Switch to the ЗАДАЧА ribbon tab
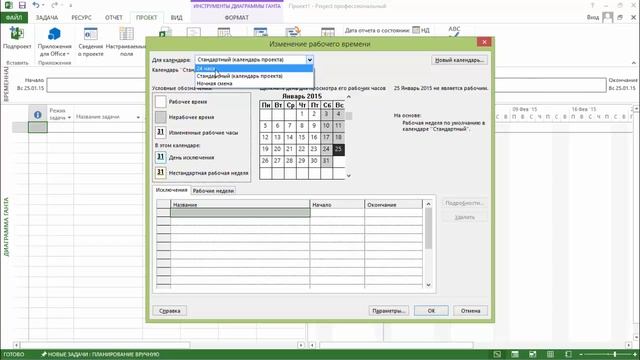Image resolution: width=640 pixels, height=360 pixels. [47, 18]
